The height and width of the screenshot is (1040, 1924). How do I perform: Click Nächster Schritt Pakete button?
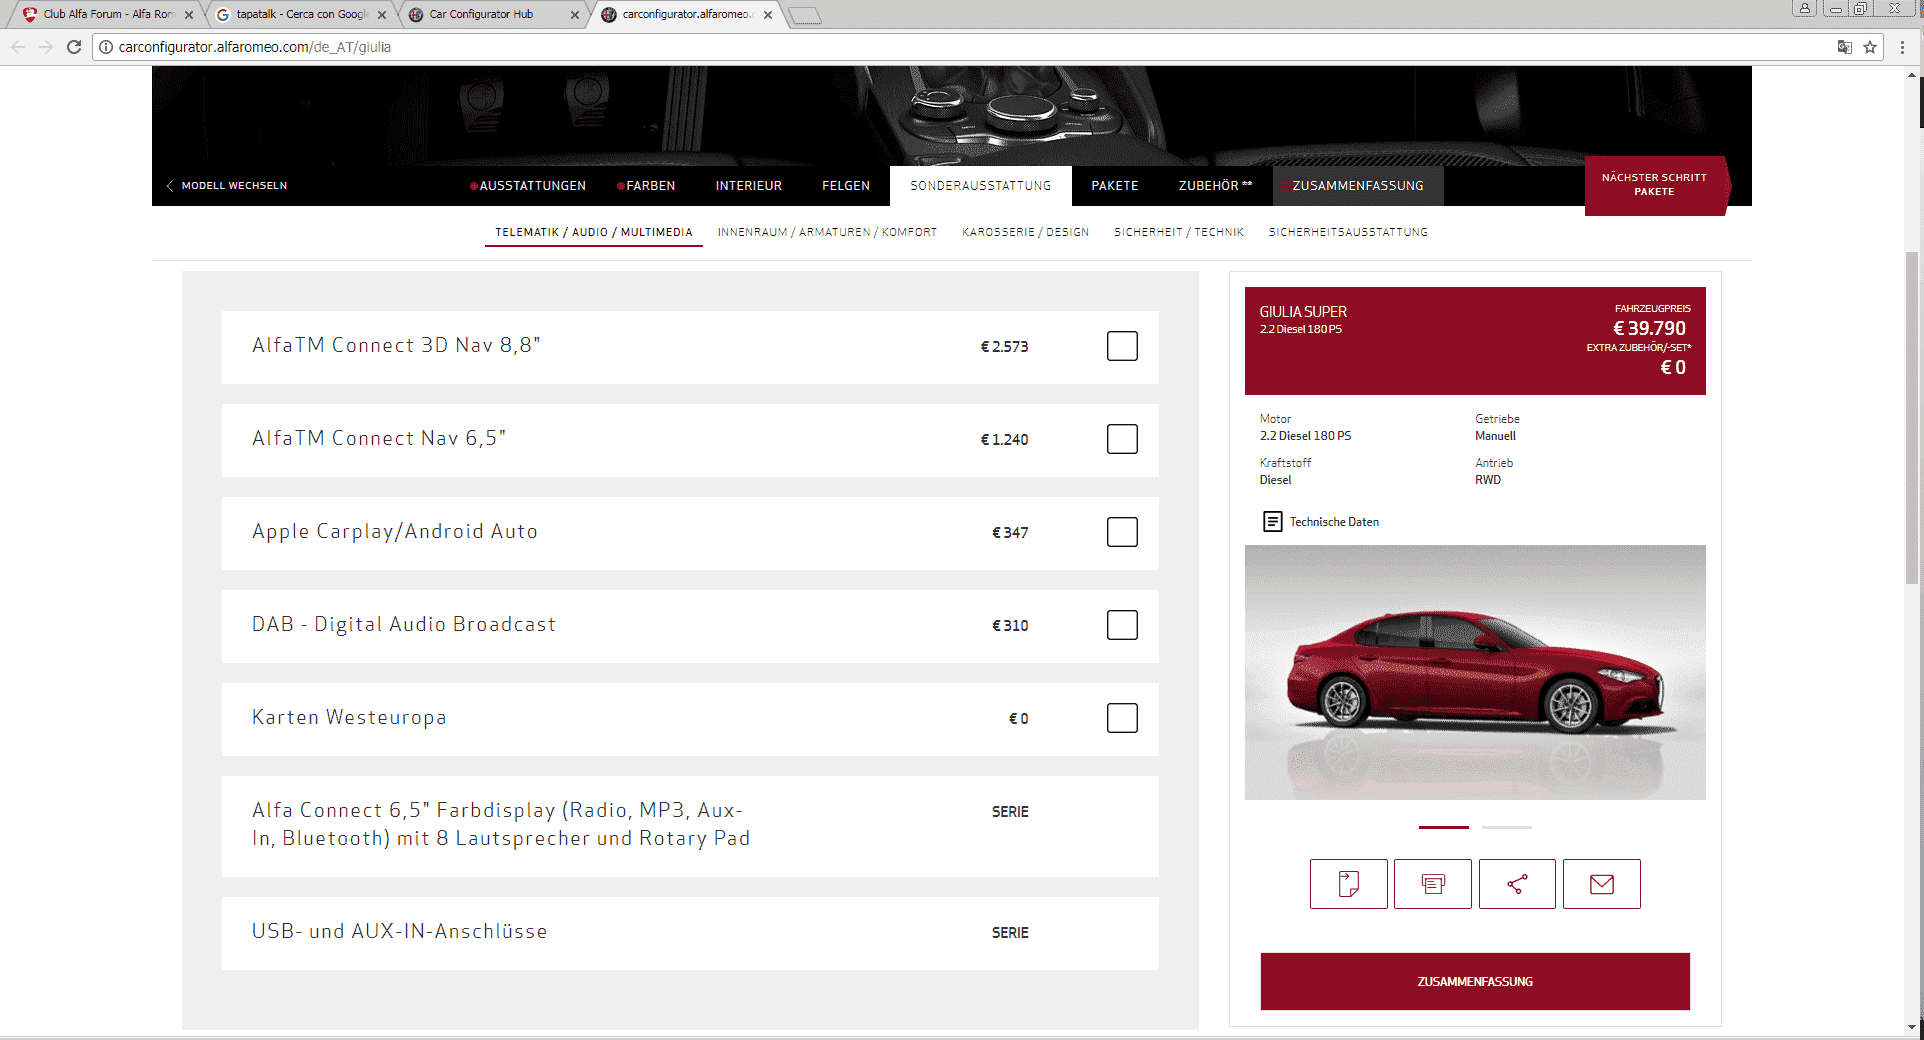pyautogui.click(x=1654, y=185)
